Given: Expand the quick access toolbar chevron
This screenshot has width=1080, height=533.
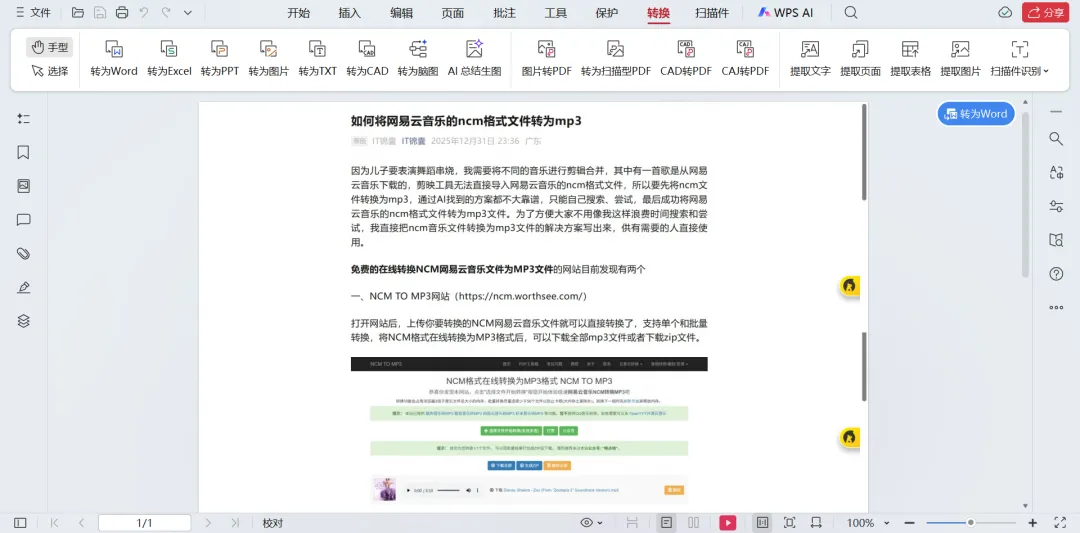Looking at the screenshot, I should (x=188, y=12).
